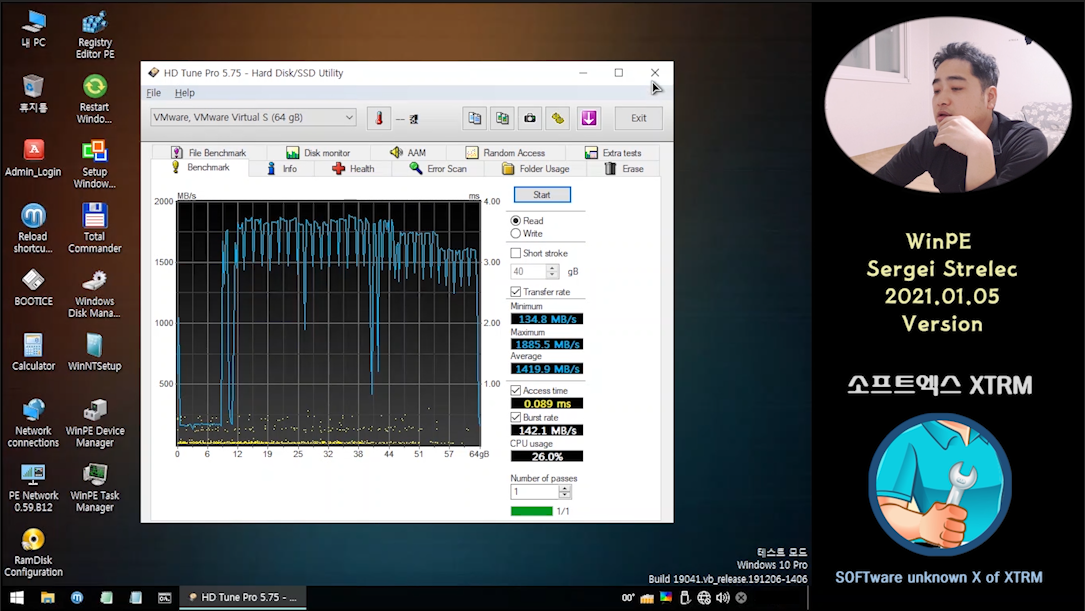Select the Benchmark tab
1085x611 pixels.
(200, 167)
